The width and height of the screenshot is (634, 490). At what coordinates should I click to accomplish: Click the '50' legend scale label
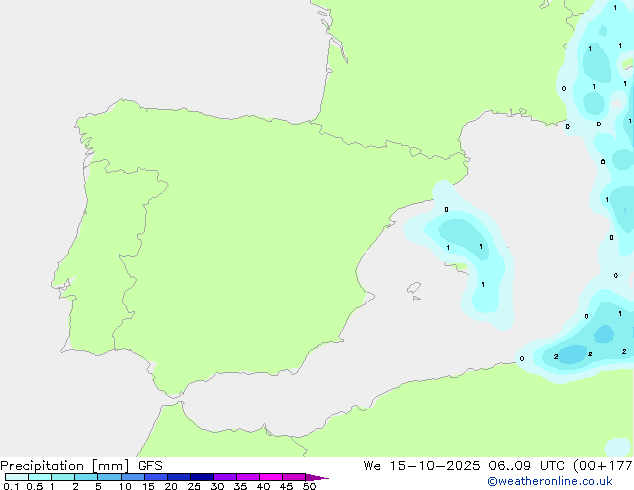tap(309, 486)
